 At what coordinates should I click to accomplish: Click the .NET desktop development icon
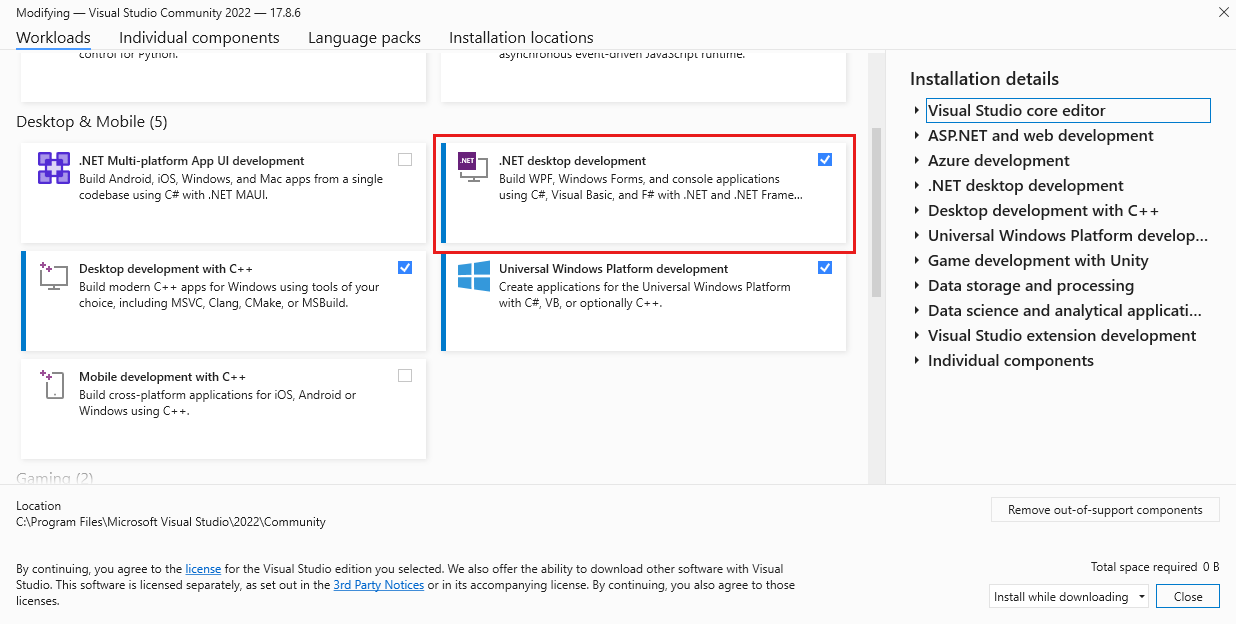[472, 168]
